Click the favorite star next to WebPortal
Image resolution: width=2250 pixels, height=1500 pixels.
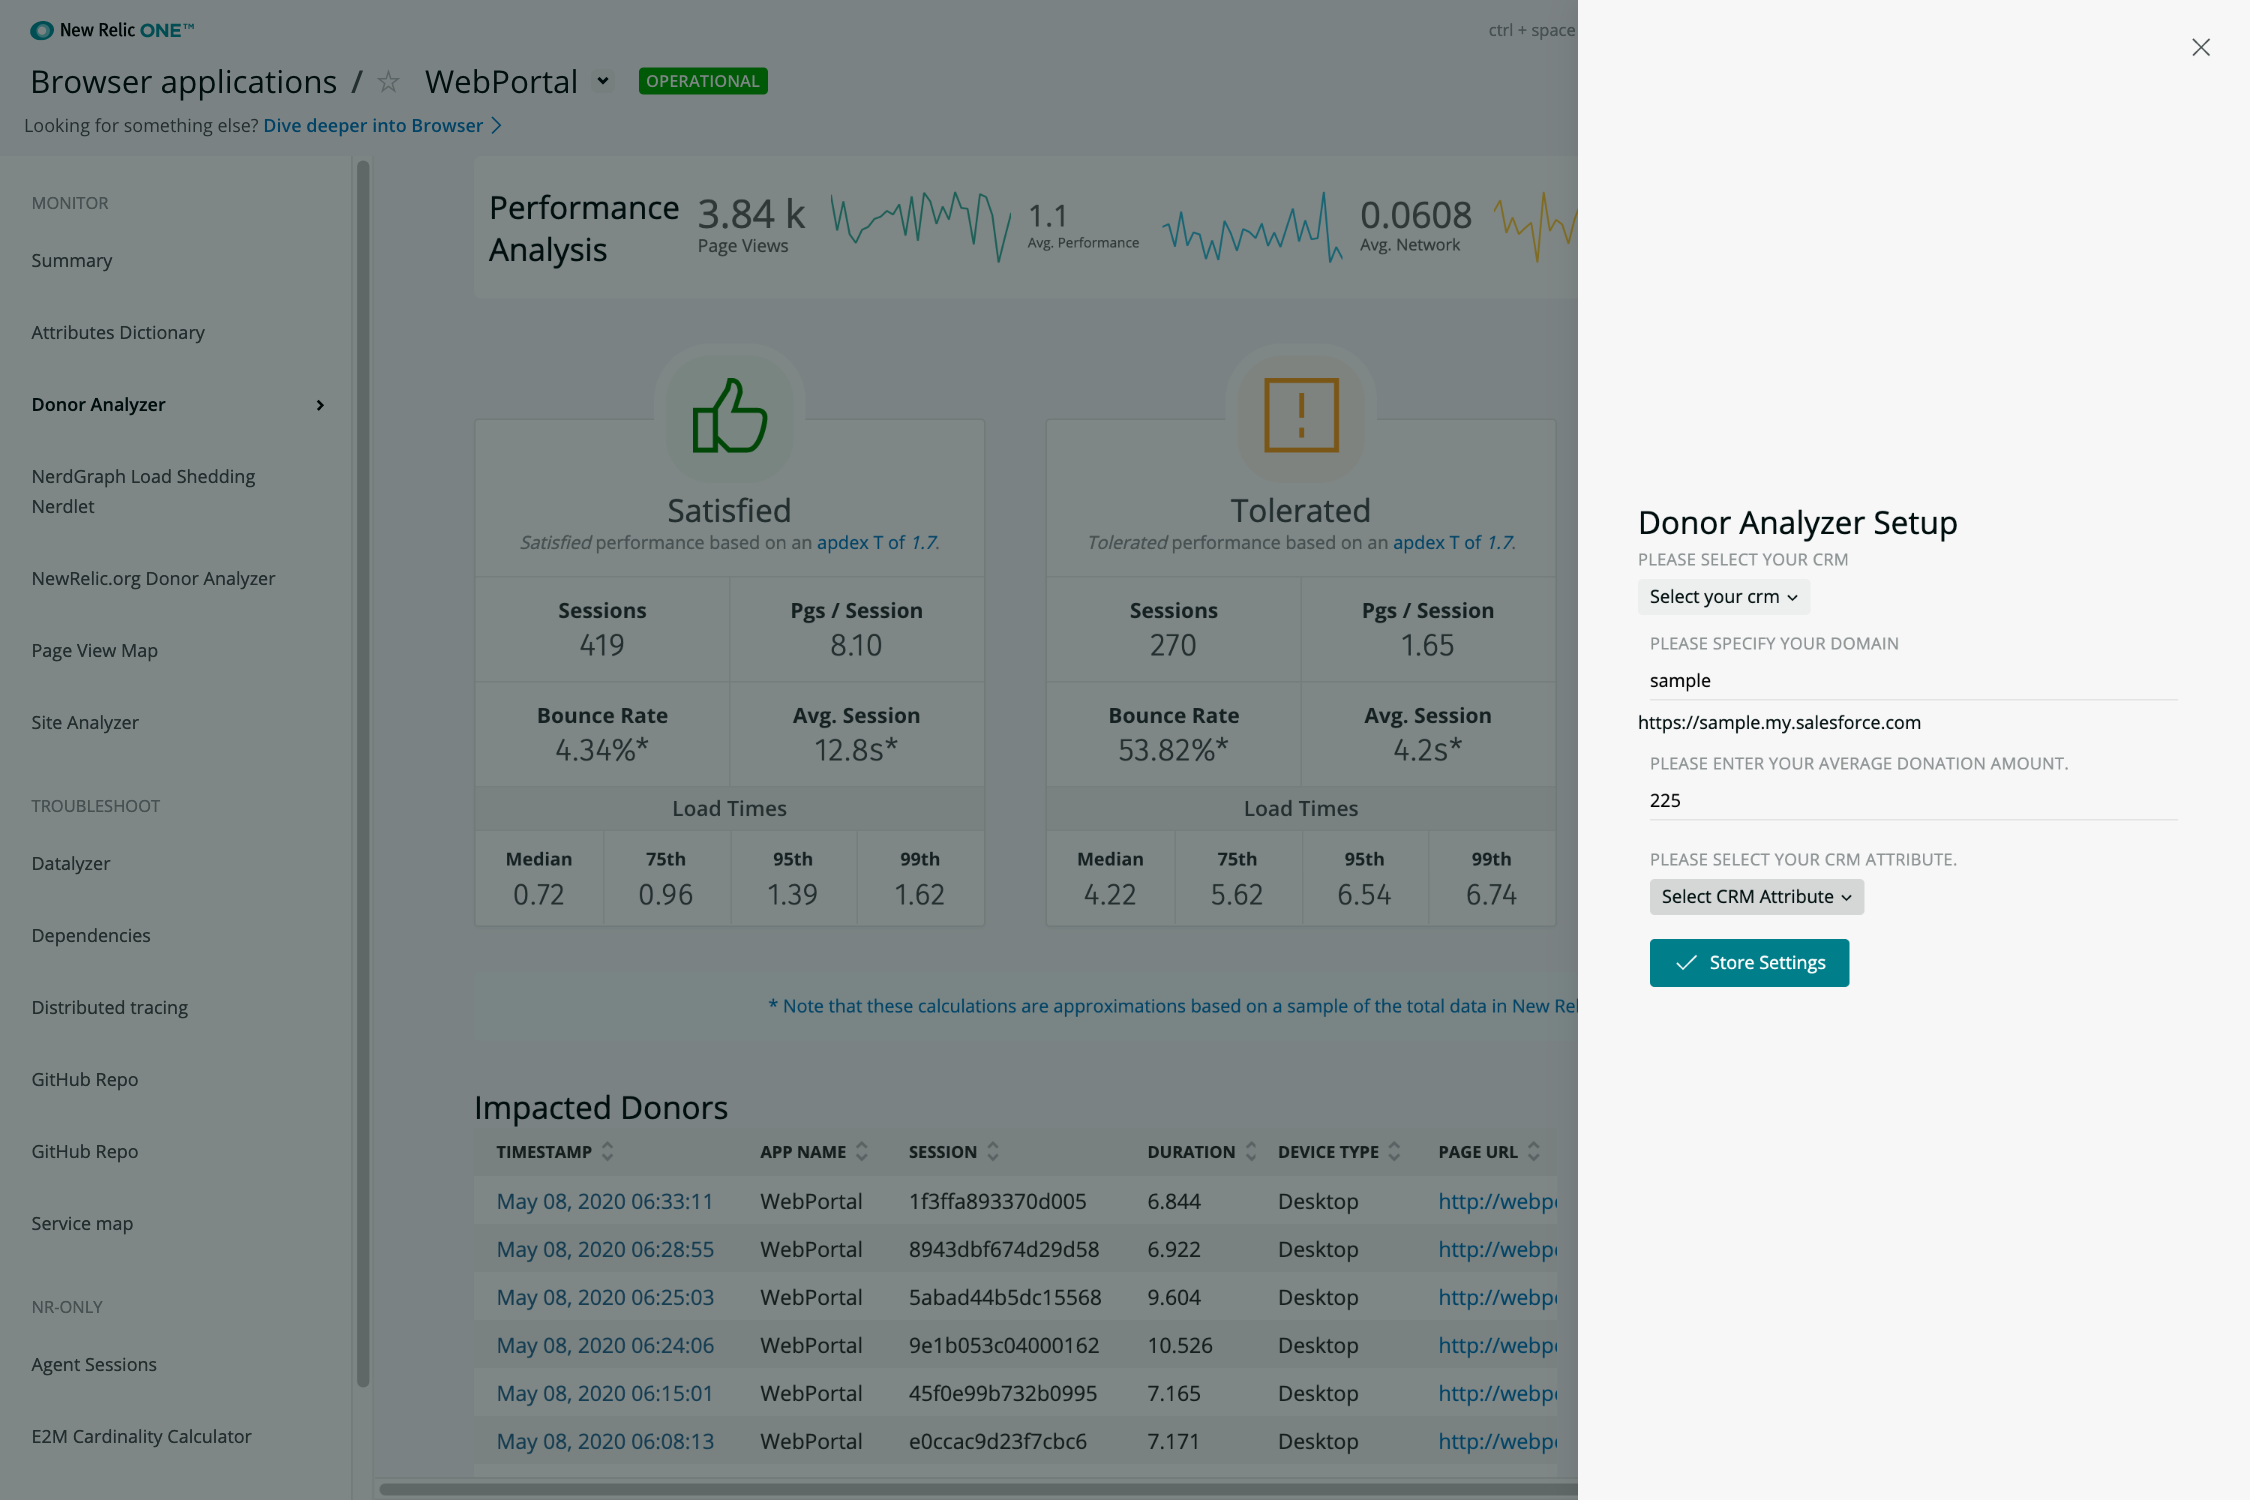[388, 82]
